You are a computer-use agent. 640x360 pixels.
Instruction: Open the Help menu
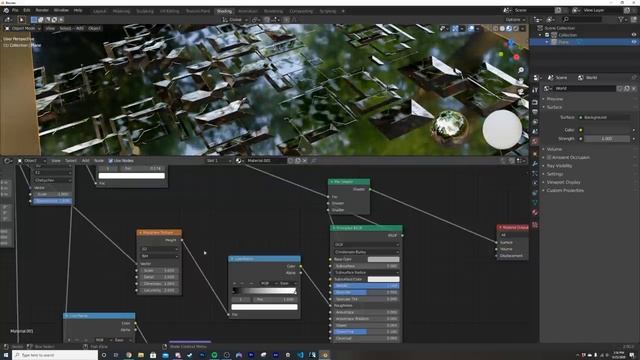point(78,10)
